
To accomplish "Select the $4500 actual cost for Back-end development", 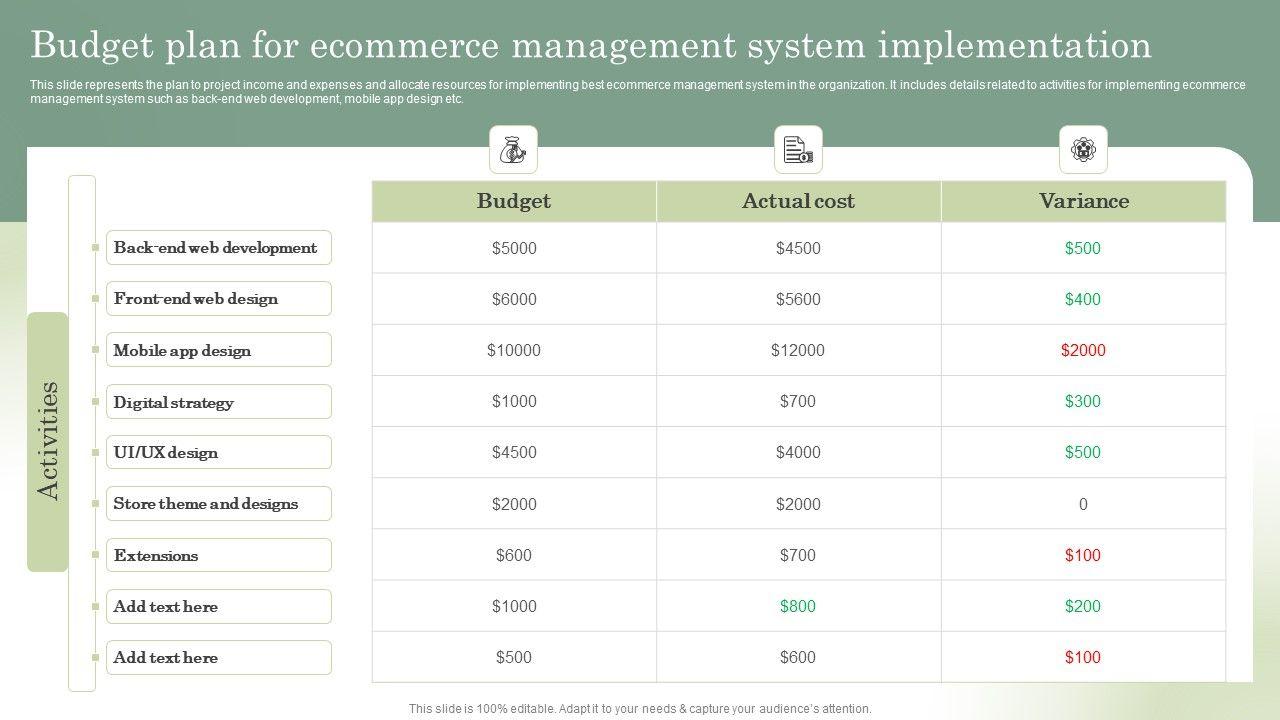I will tap(798, 248).
